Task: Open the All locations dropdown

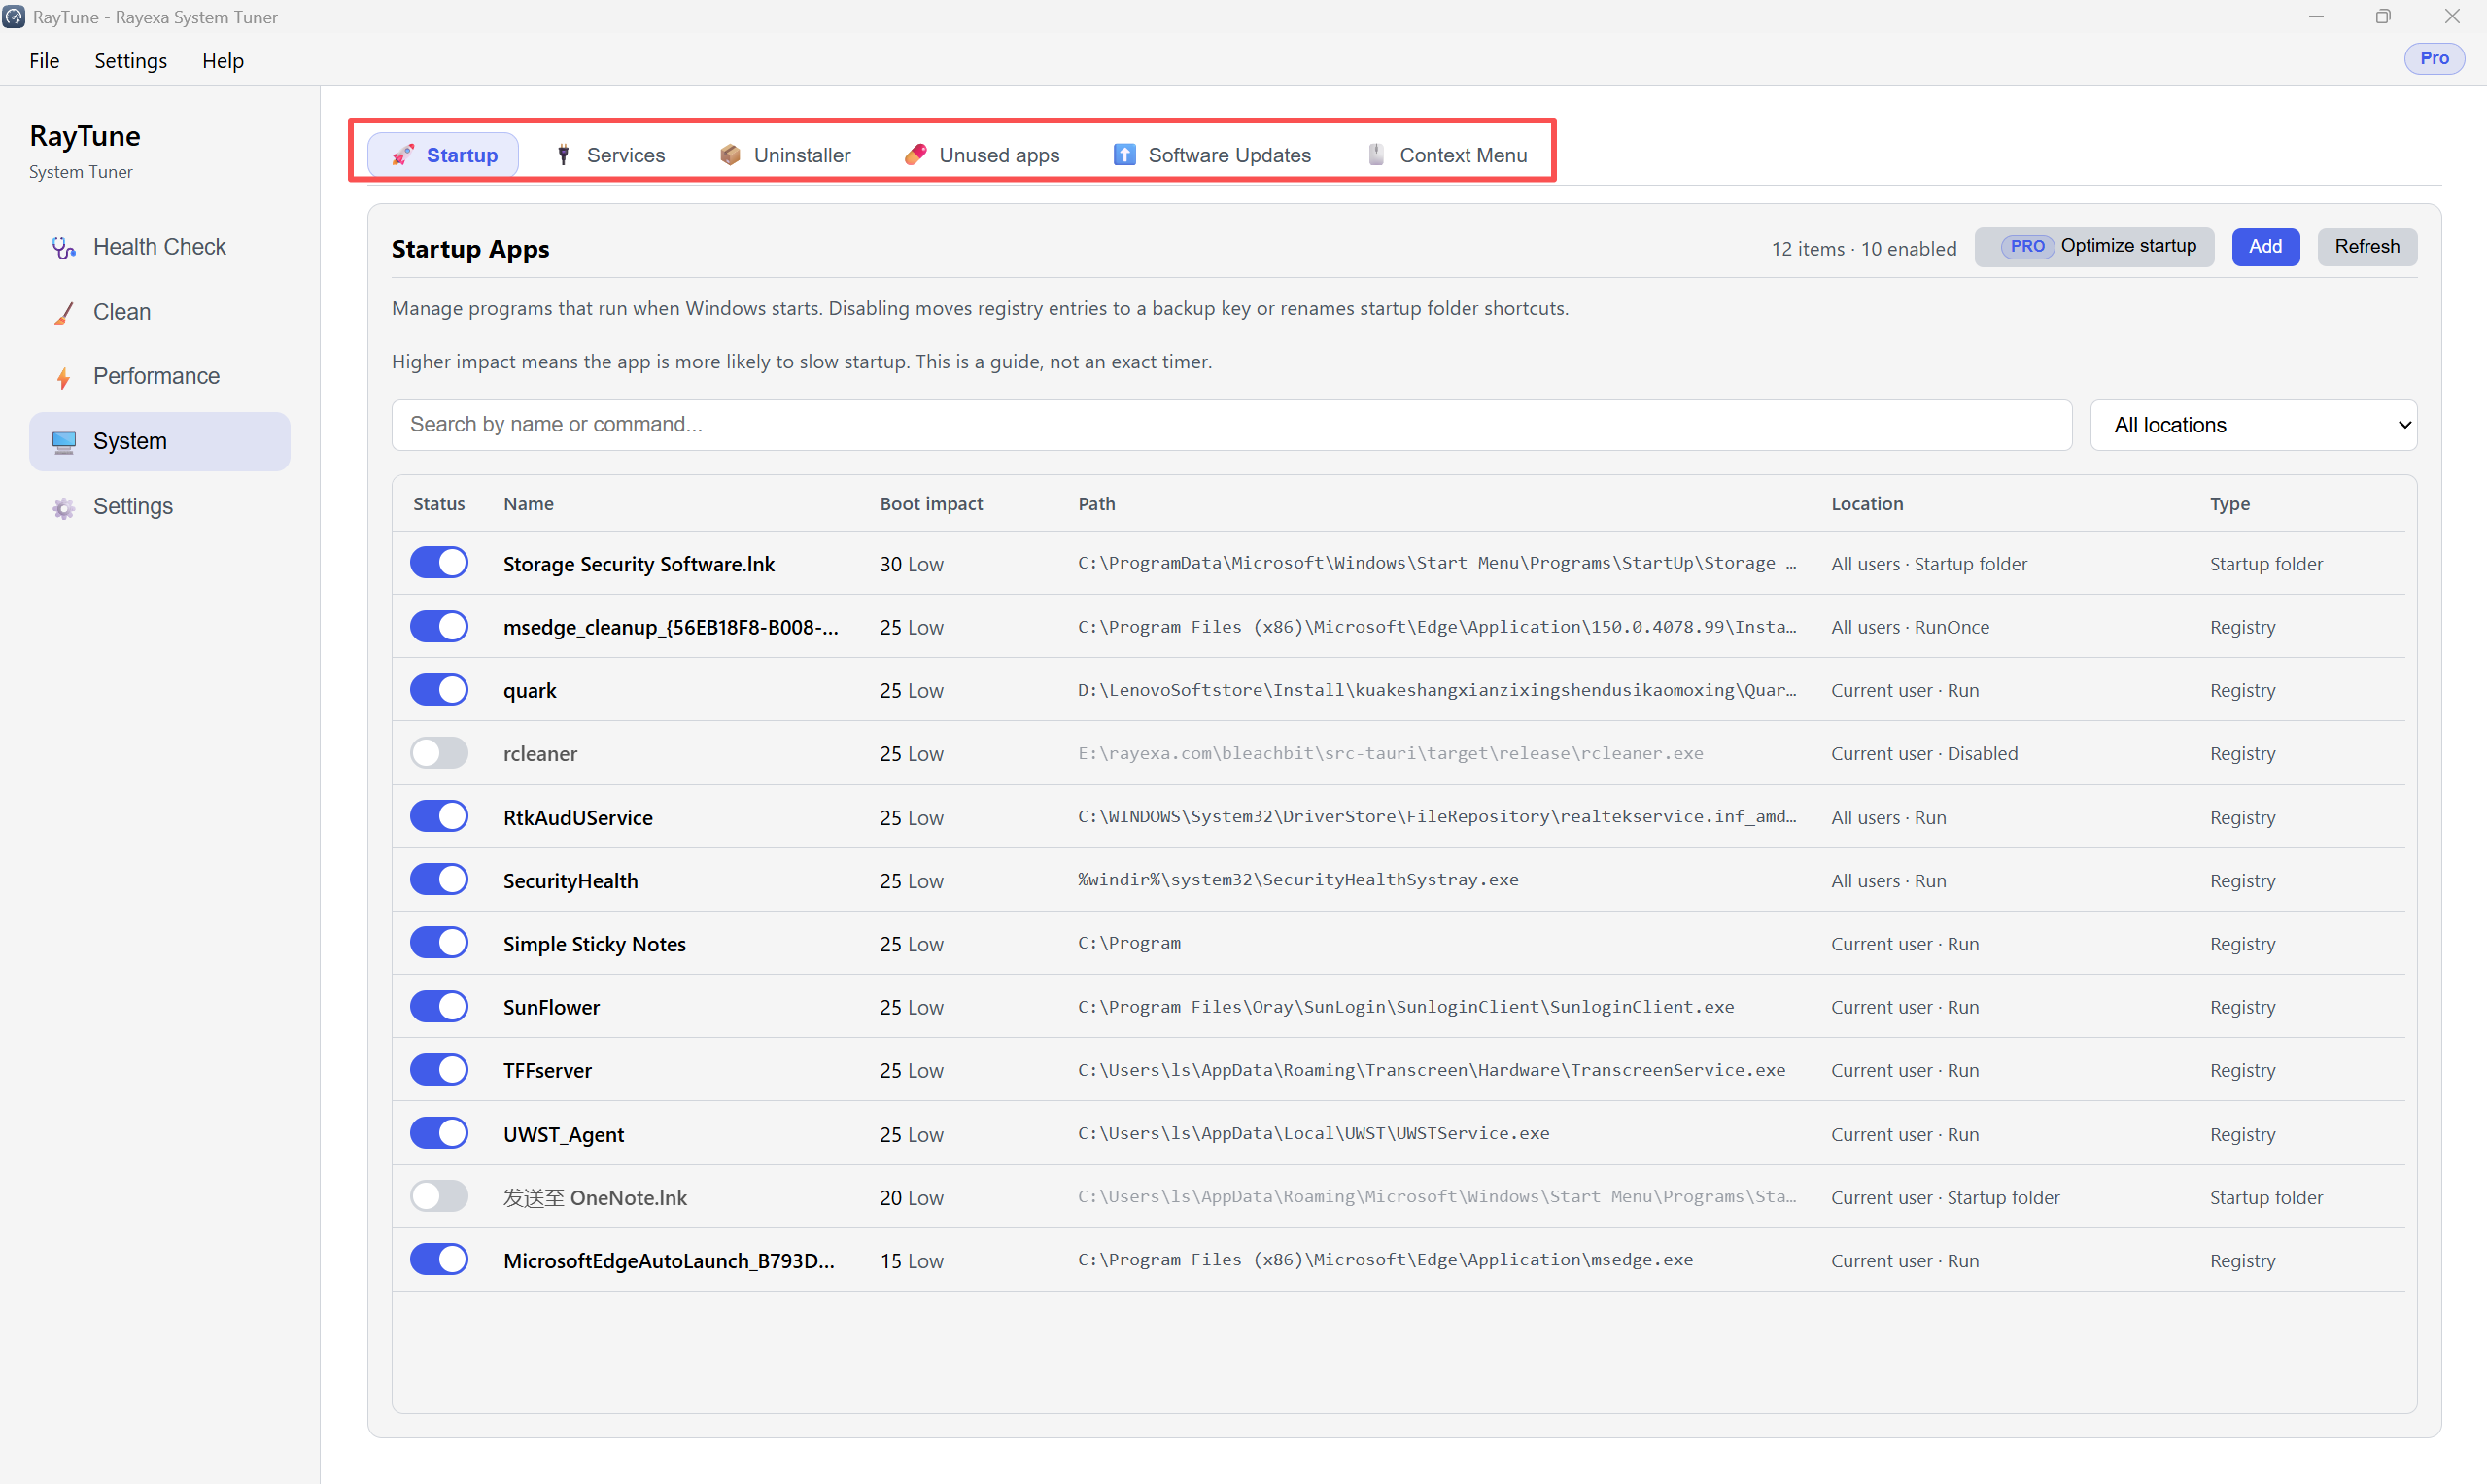Action: [2253, 425]
